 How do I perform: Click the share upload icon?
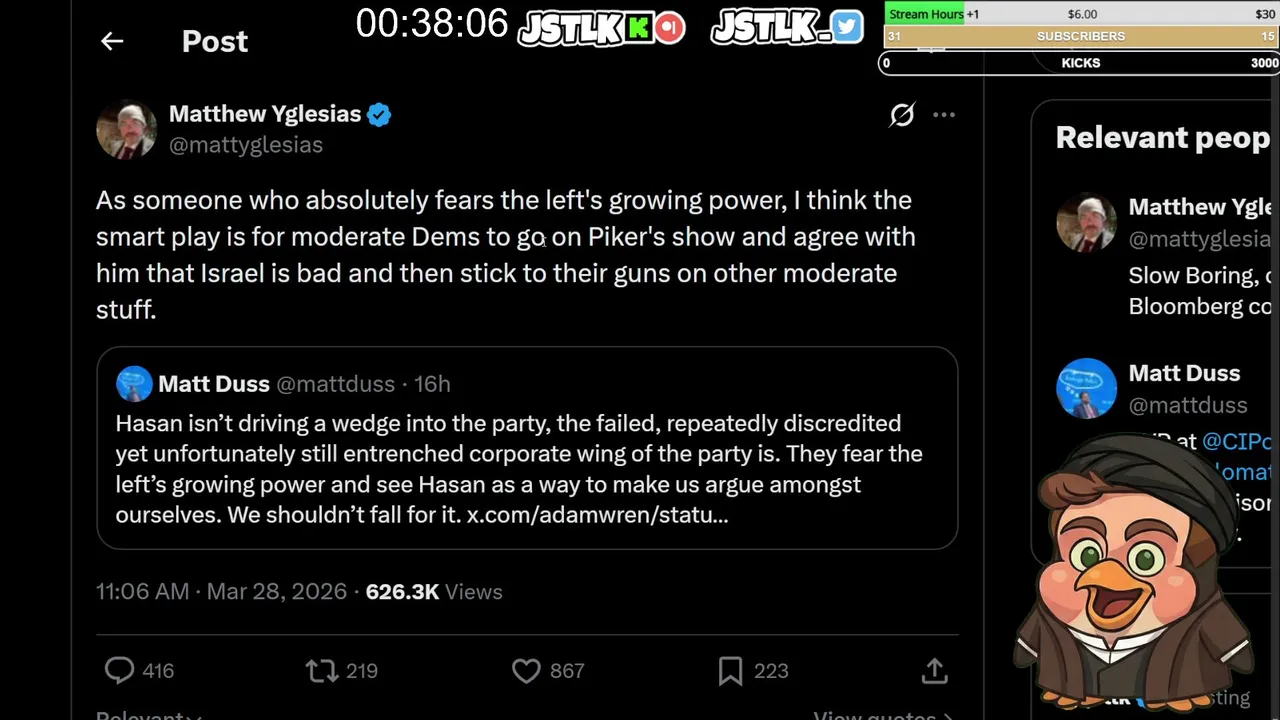point(934,670)
